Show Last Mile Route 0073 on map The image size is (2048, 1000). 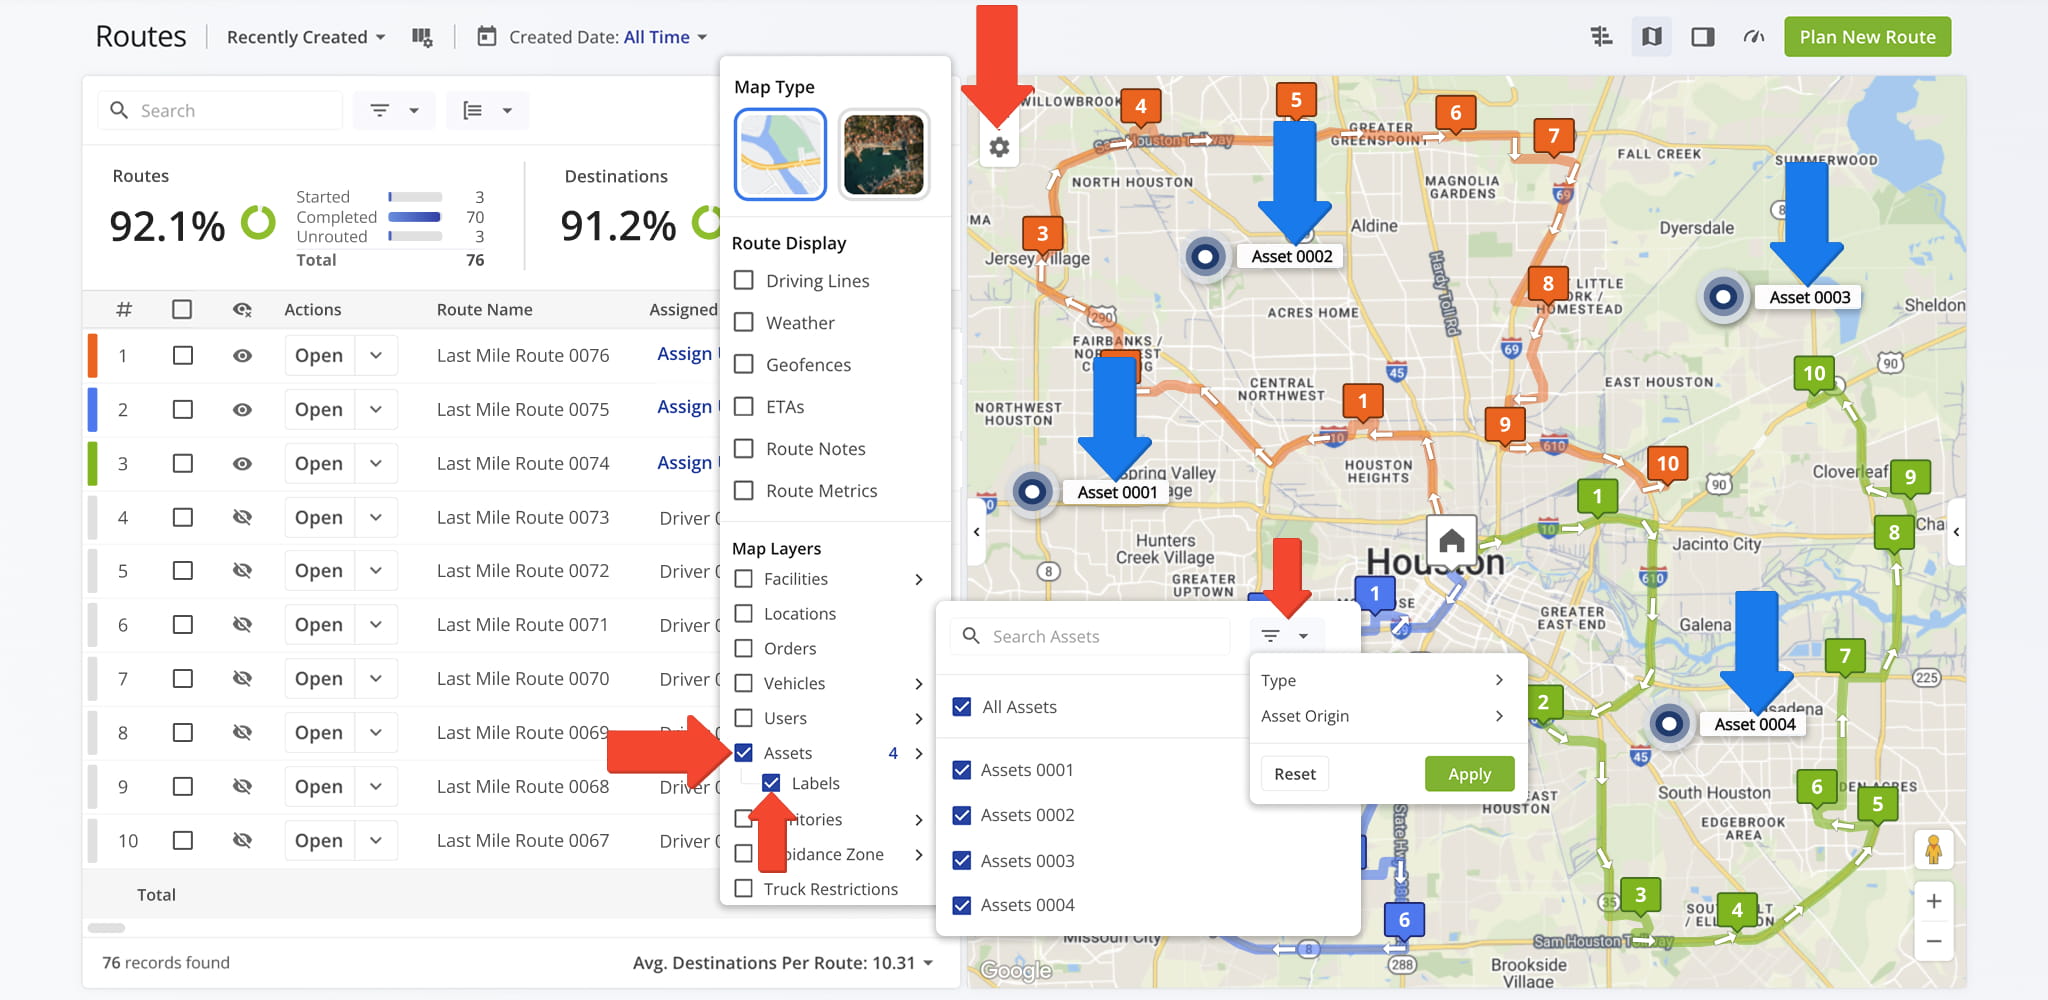(242, 517)
